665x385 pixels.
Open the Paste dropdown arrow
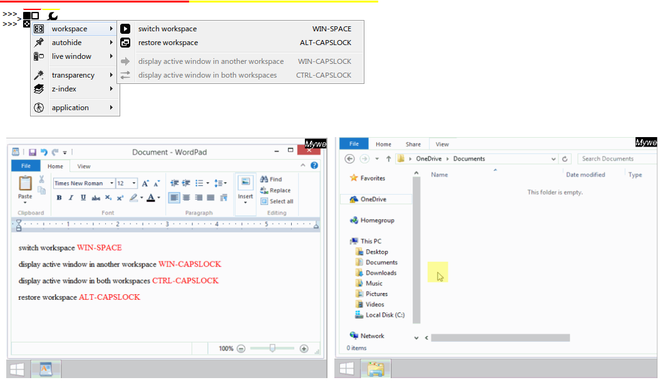[25, 202]
